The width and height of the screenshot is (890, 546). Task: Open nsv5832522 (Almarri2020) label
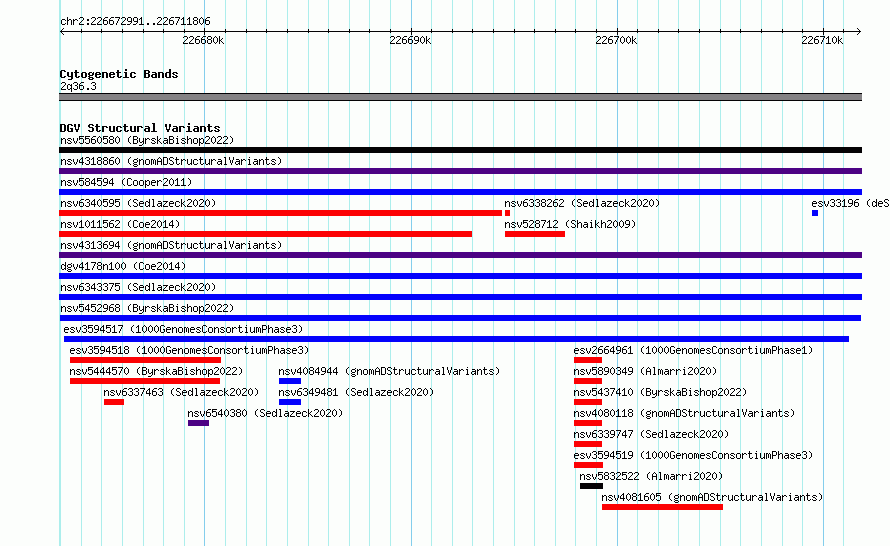tap(651, 476)
